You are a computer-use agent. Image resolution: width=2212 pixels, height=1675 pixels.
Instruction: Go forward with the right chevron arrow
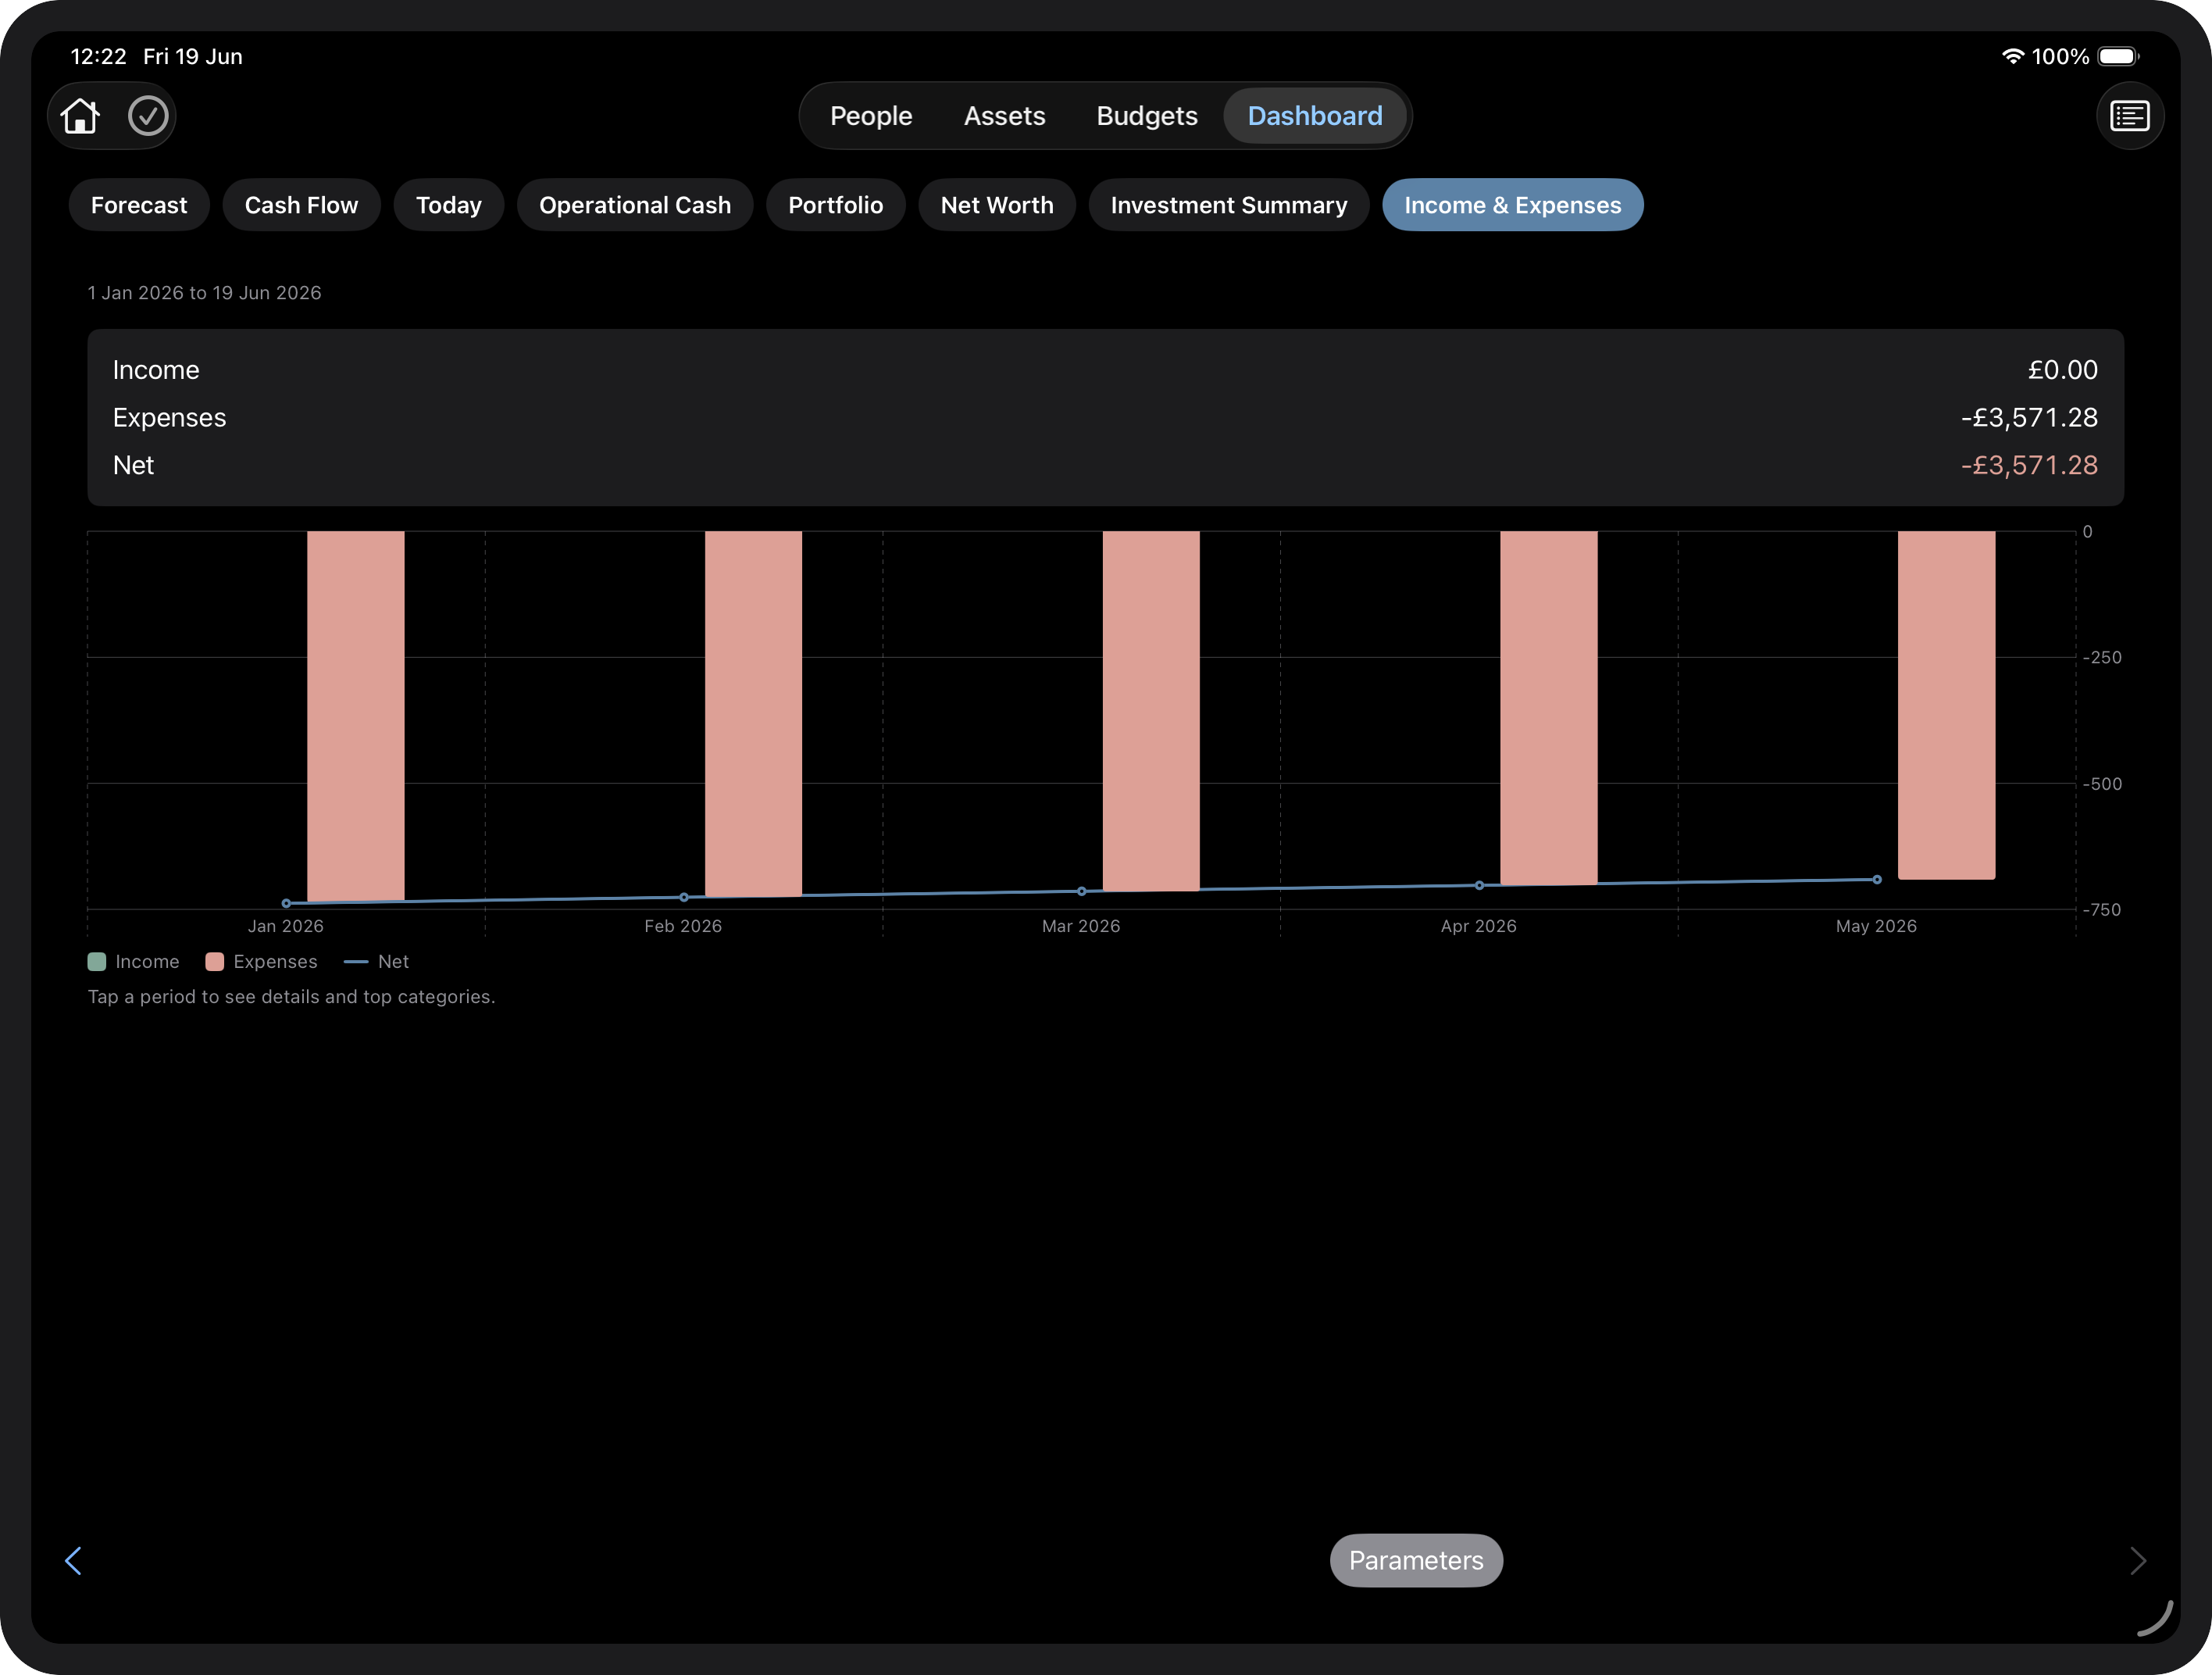(2138, 1560)
